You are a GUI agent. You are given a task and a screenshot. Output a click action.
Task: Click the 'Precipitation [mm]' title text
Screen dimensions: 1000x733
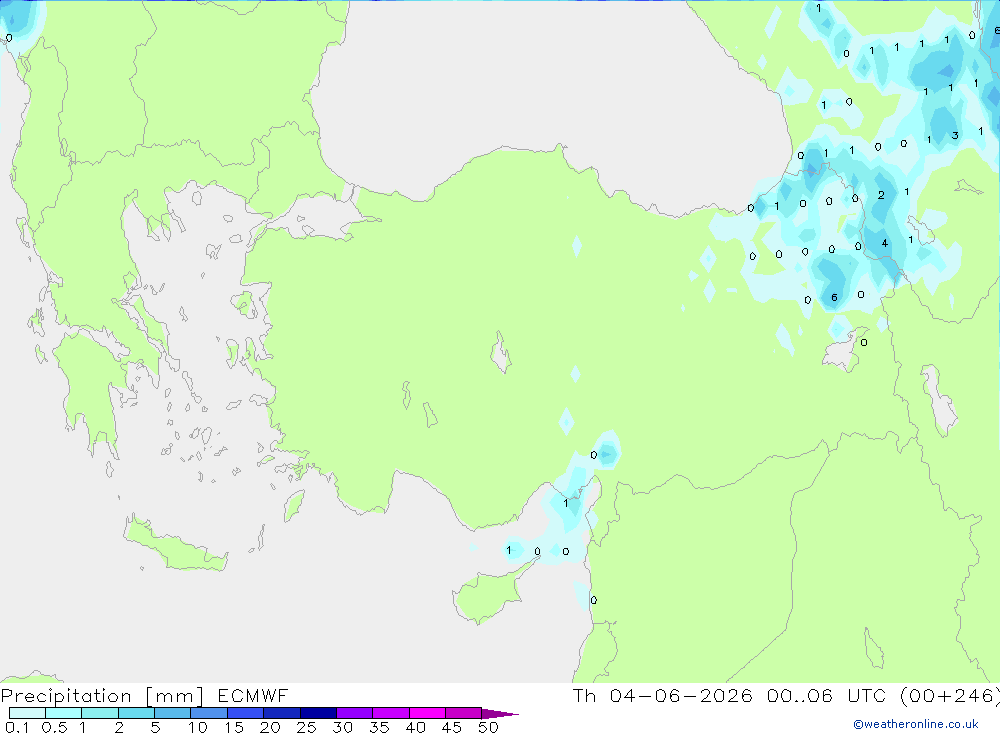pos(102,696)
